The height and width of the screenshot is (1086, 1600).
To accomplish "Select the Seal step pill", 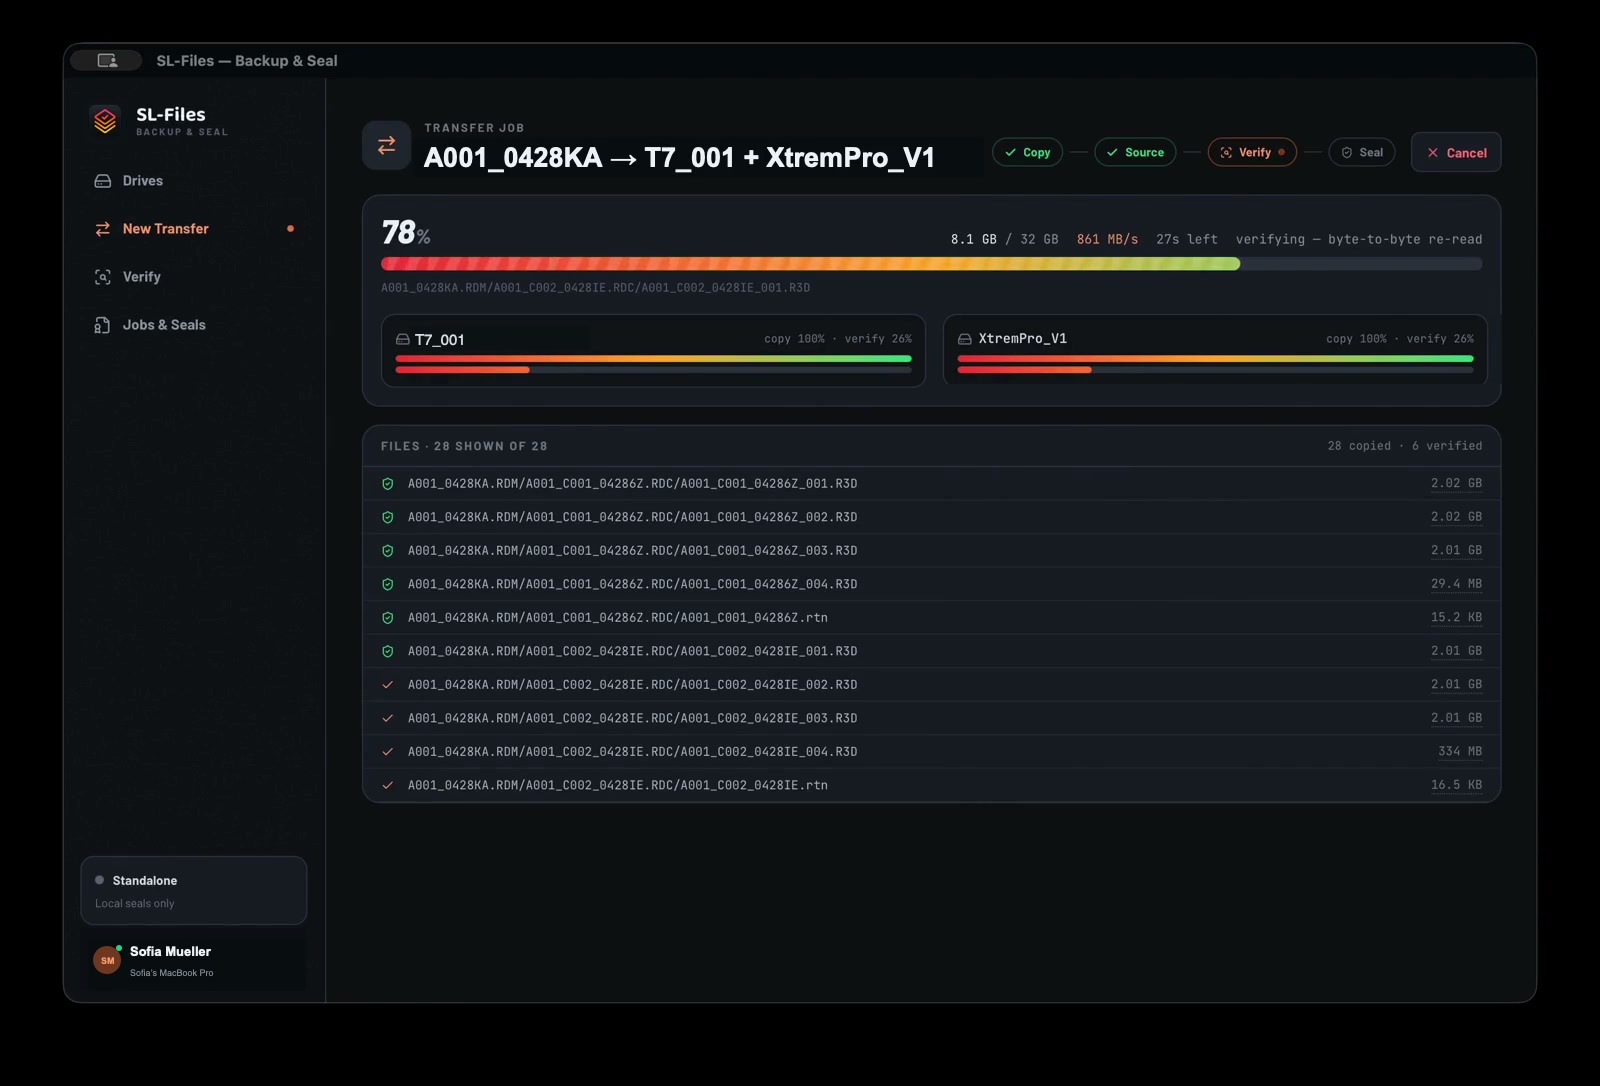I will (x=1361, y=152).
